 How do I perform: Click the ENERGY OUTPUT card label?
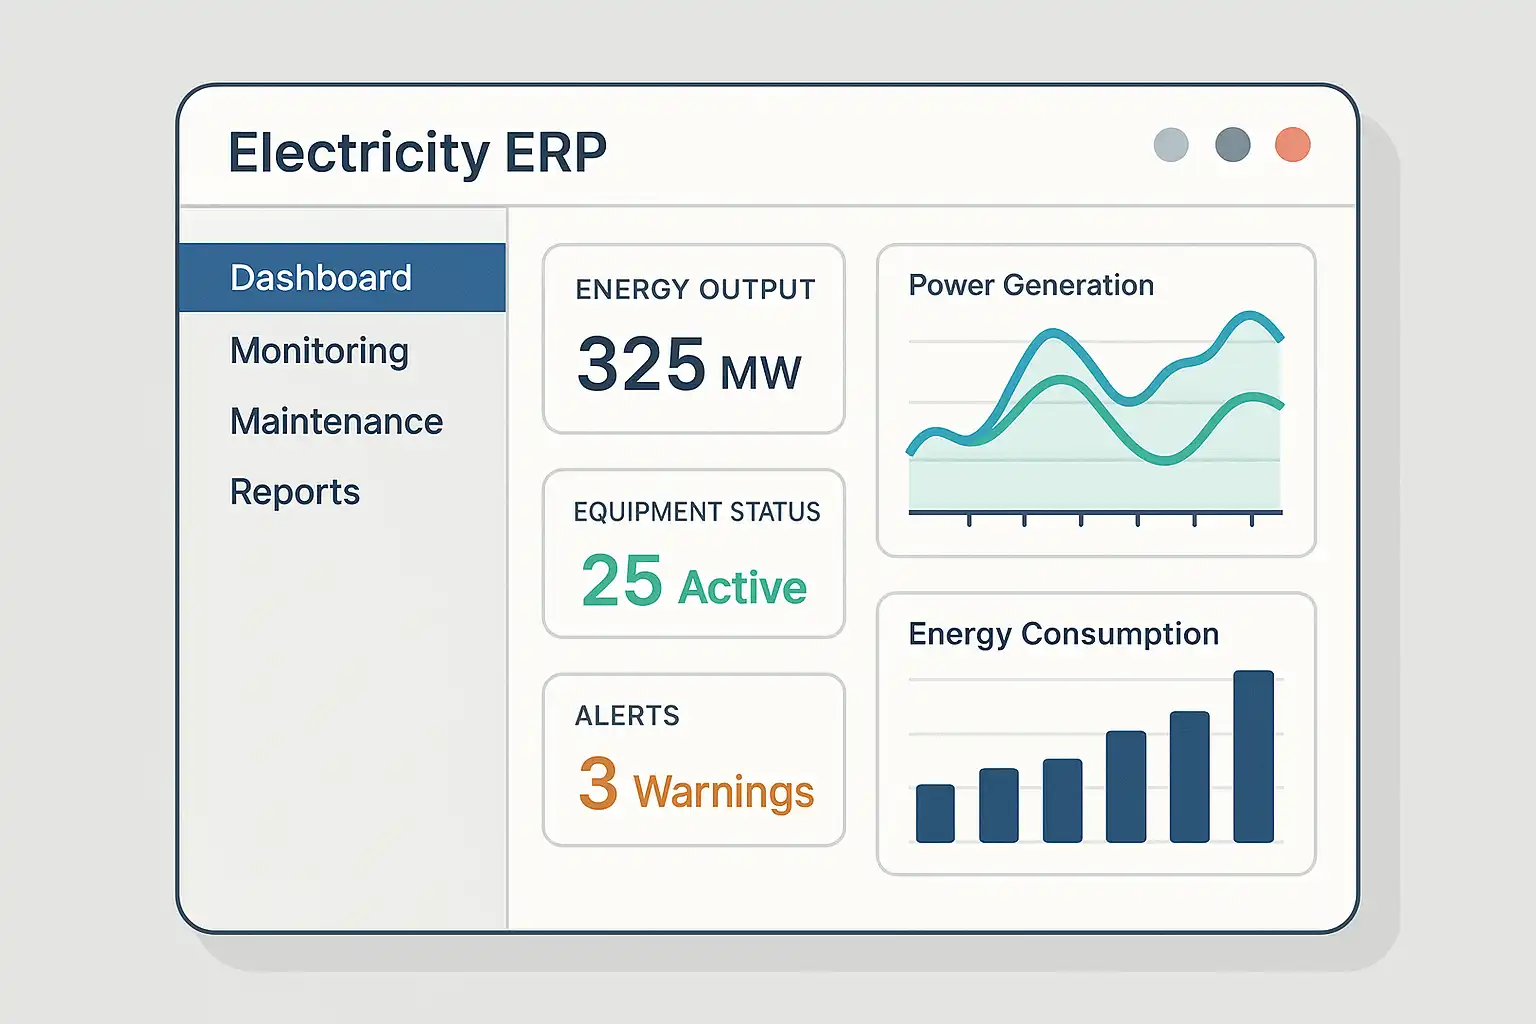[695, 290]
